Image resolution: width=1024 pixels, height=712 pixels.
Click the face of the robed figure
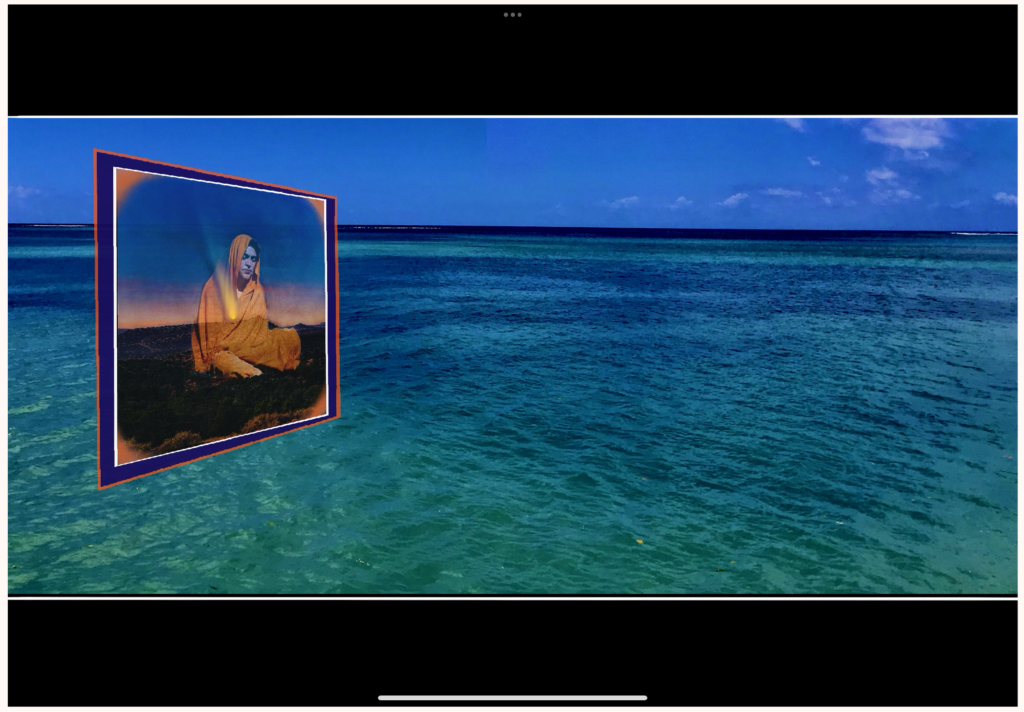pos(248,262)
